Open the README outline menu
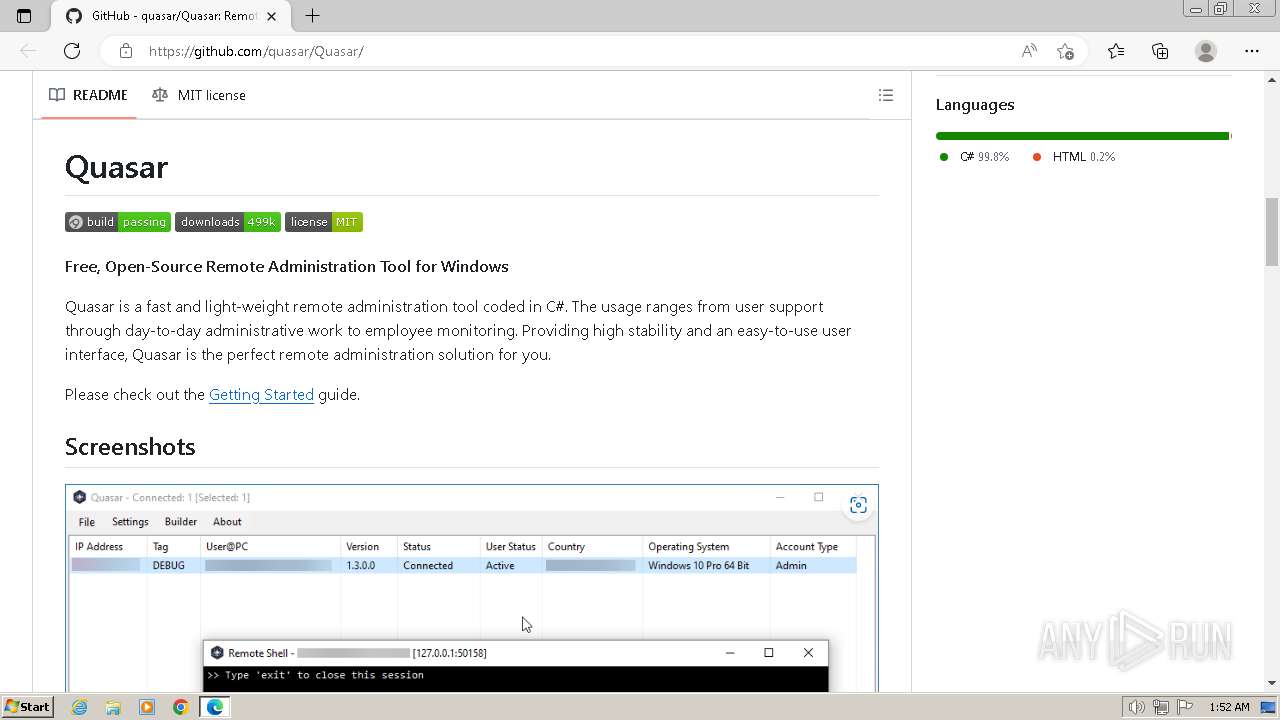Viewport: 1280px width, 720px height. coord(885,95)
